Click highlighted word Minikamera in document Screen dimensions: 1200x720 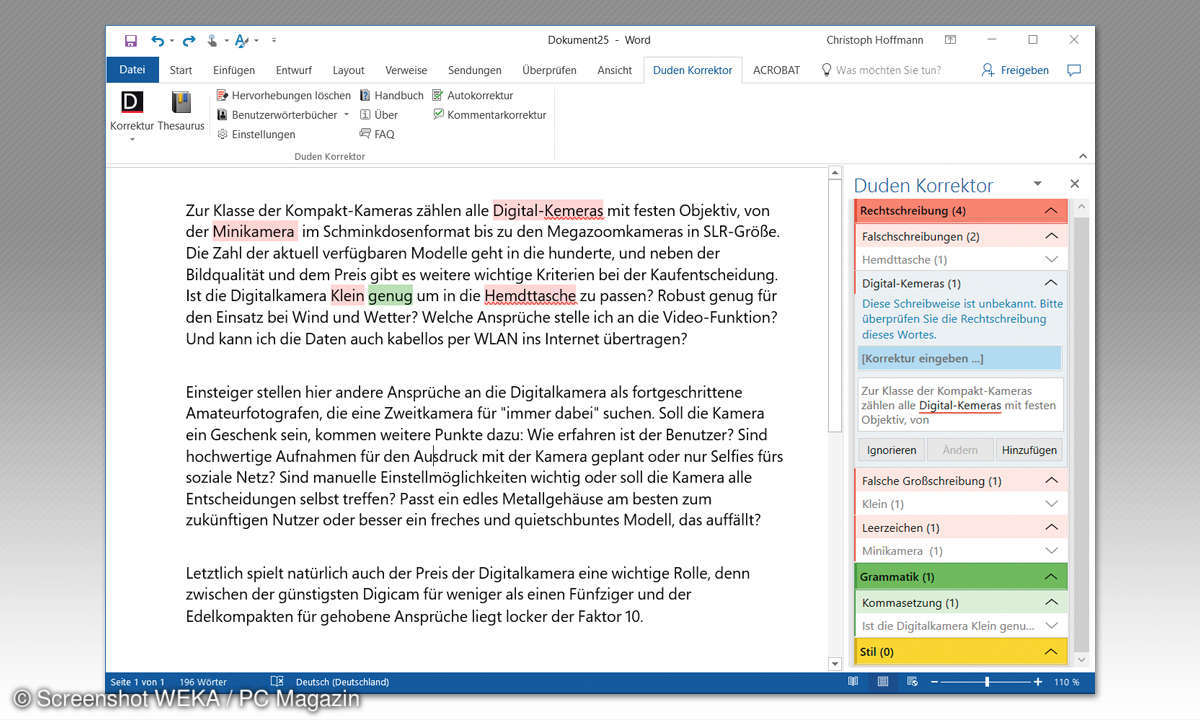point(254,232)
